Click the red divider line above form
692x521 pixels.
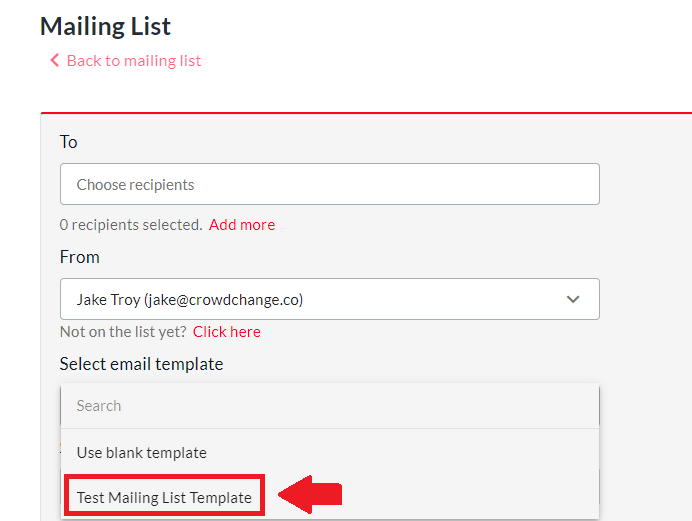[366, 113]
